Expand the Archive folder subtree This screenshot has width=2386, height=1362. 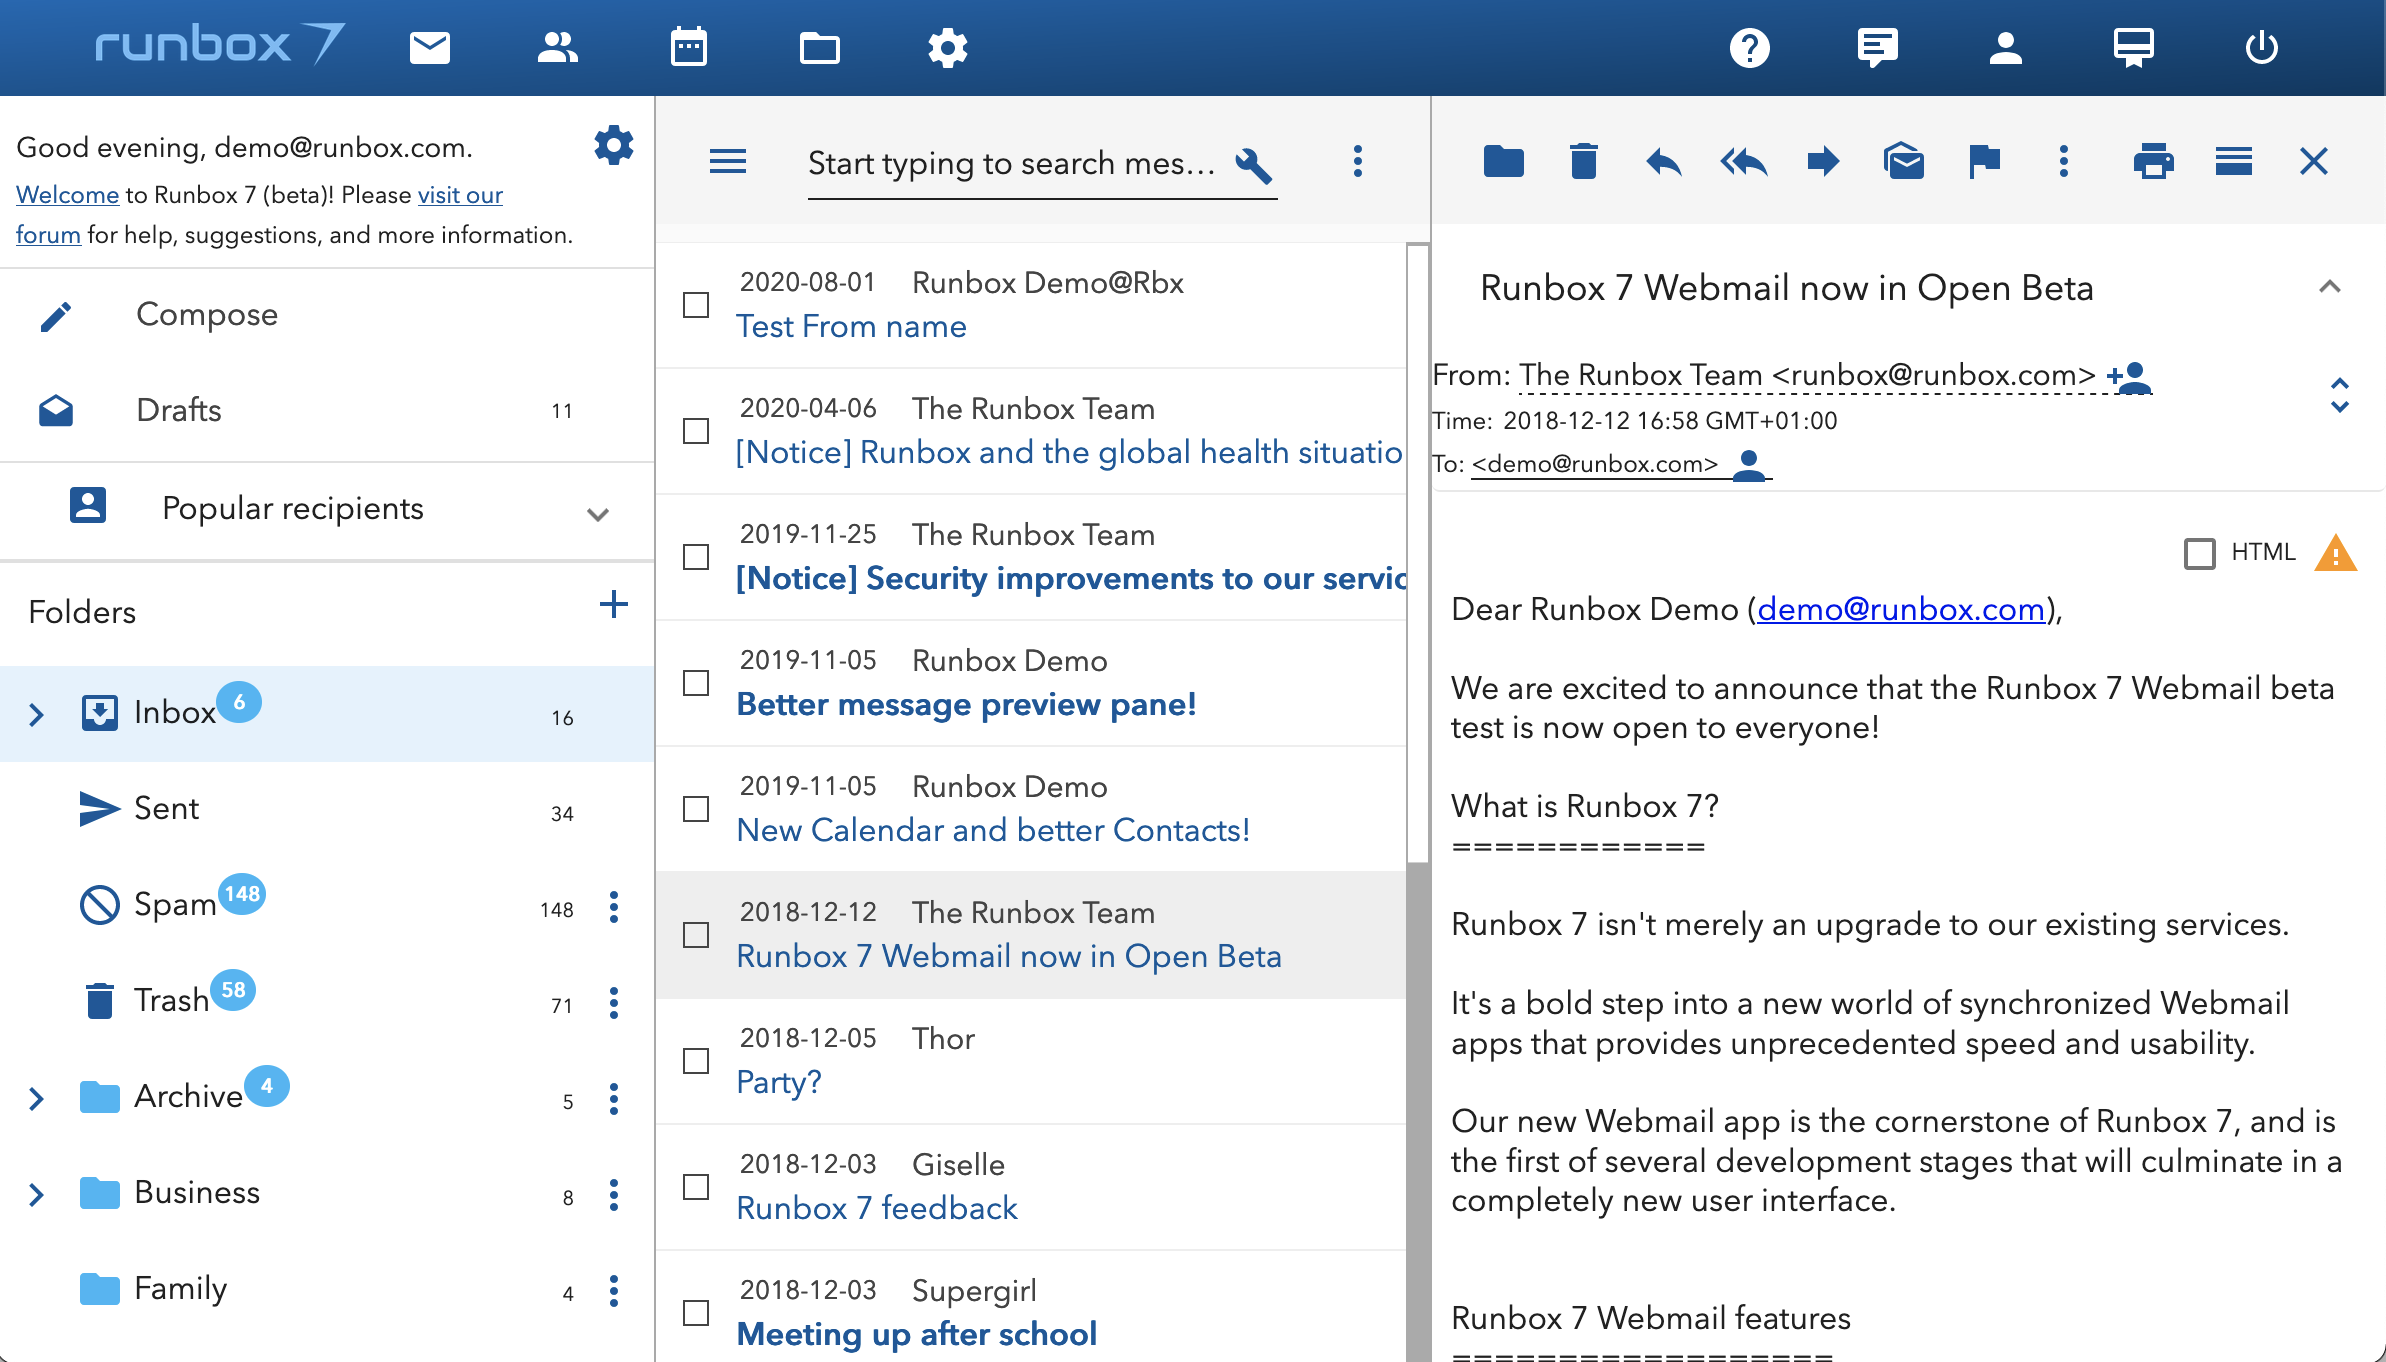coord(37,1098)
